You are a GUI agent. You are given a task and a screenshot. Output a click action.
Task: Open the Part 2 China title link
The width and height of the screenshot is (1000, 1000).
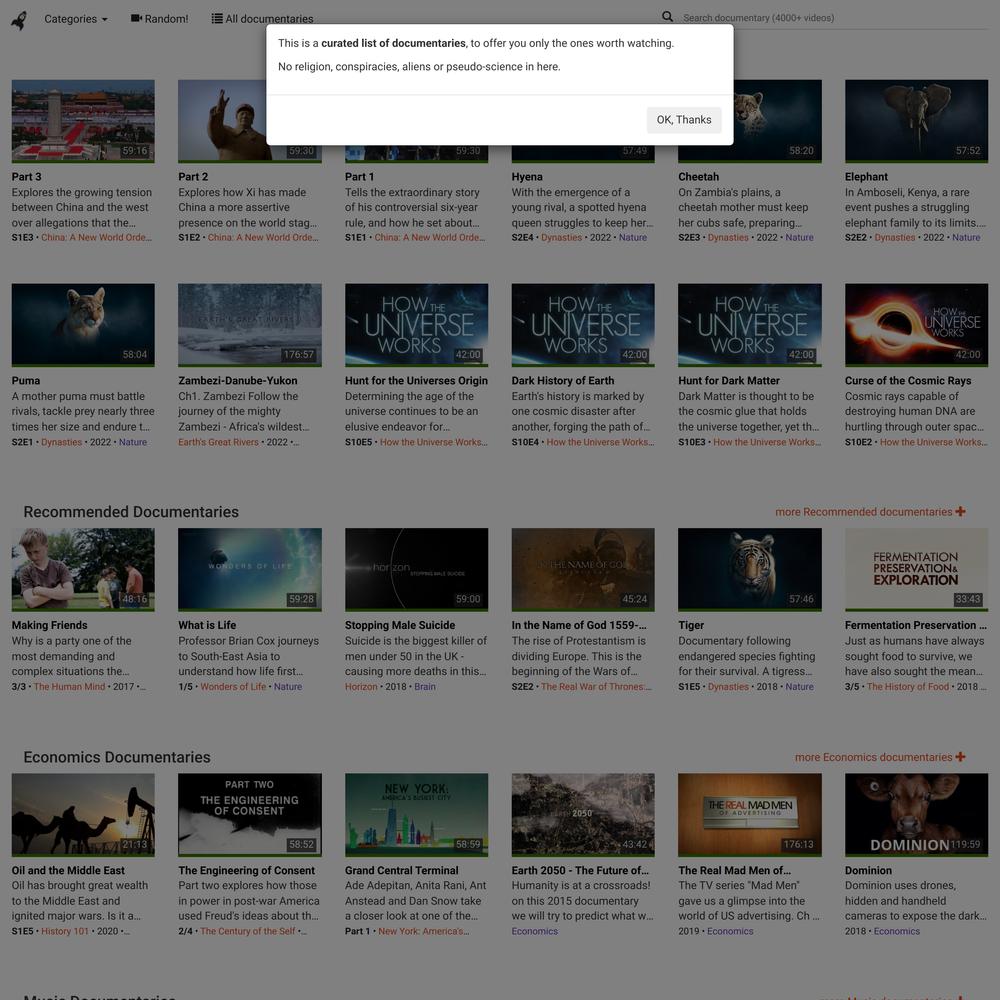tap(193, 177)
